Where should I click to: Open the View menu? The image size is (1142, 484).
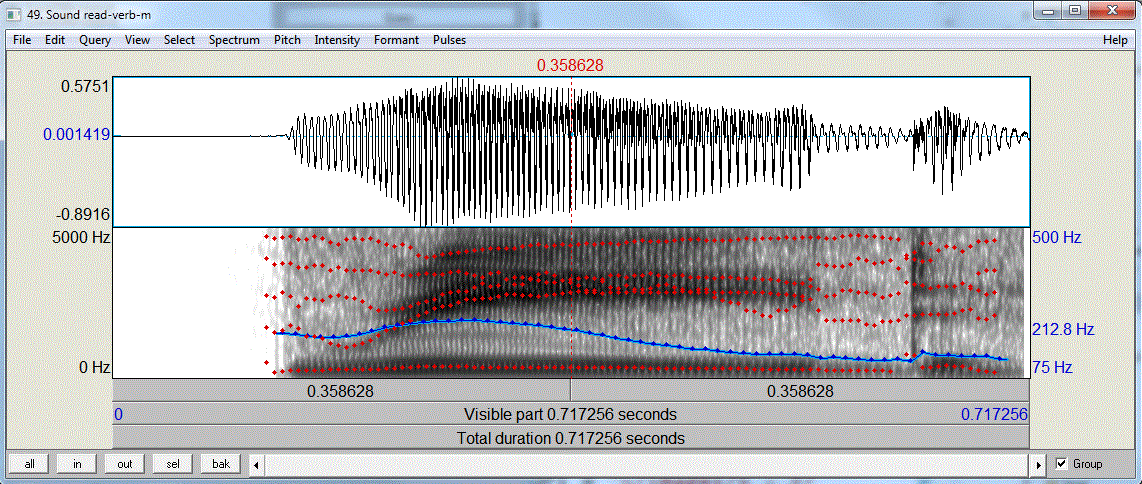click(x=138, y=40)
